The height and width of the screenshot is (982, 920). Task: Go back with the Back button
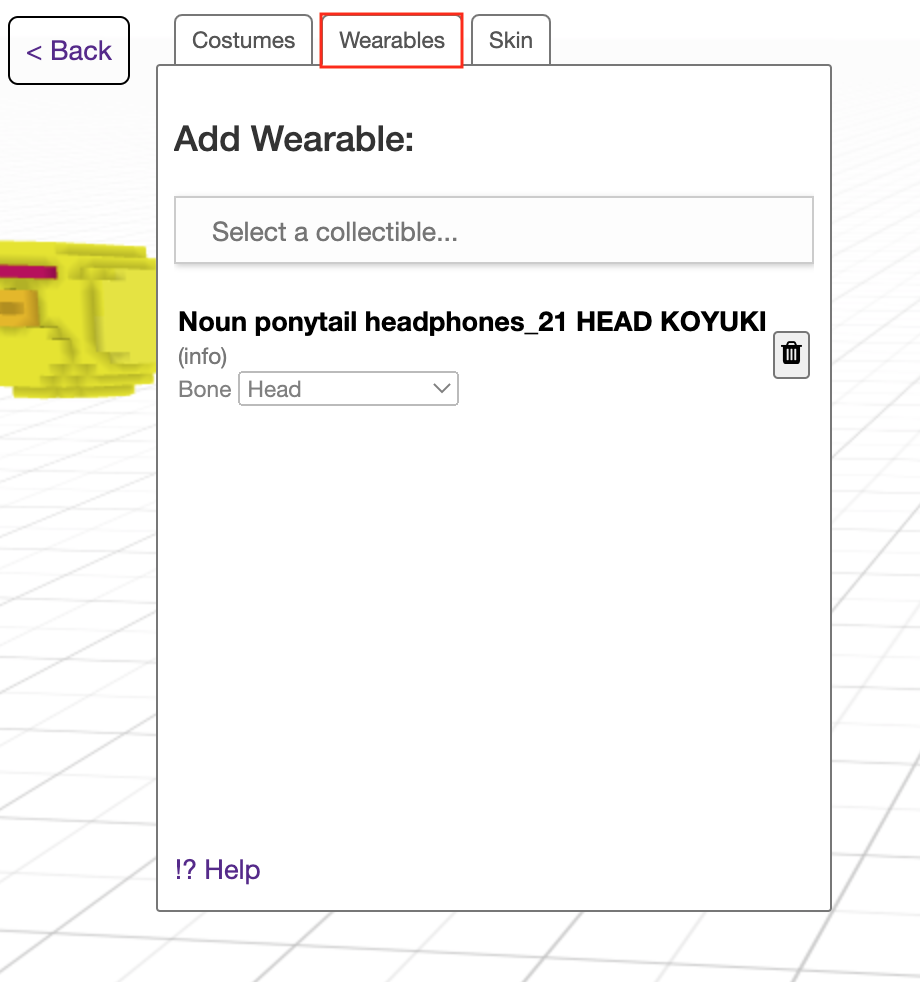pyautogui.click(x=69, y=51)
